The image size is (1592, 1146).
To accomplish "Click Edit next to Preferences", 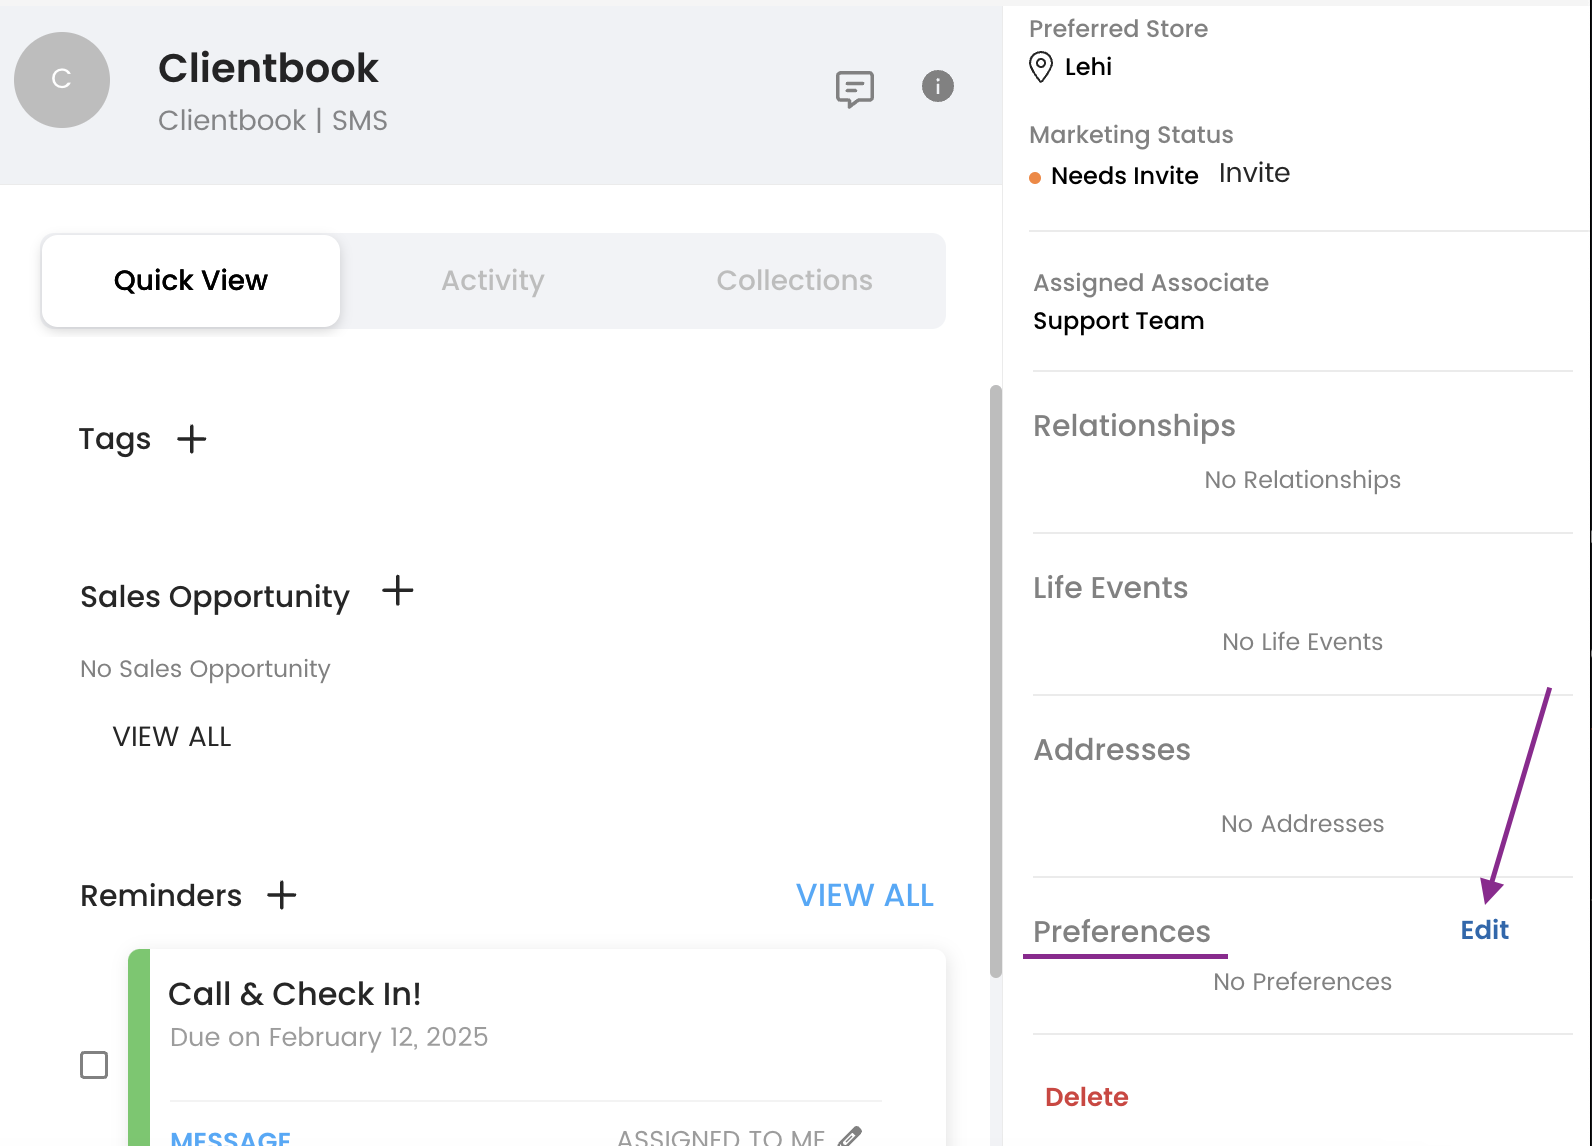I will click(x=1484, y=930).
